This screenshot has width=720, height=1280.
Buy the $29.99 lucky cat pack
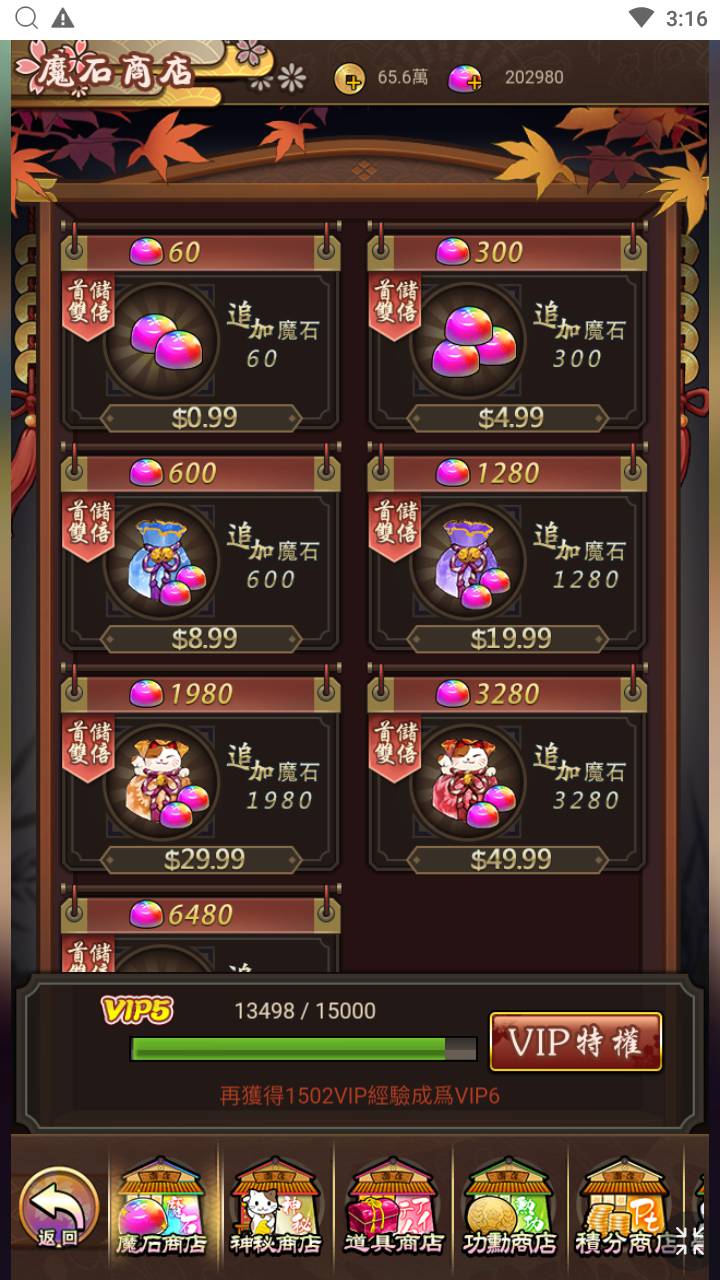pyautogui.click(x=203, y=859)
